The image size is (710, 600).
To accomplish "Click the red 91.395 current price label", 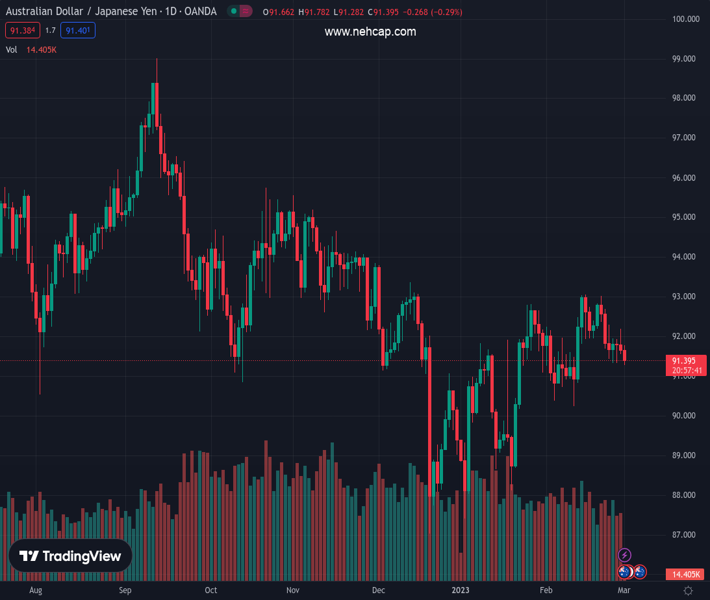I will pyautogui.click(x=686, y=365).
